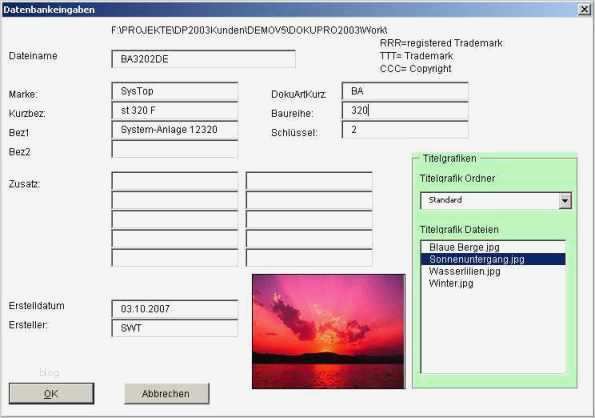This screenshot has height=418, width=595.
Task: Click the project path text F:\PROJEKTE
Action: (x=249, y=30)
